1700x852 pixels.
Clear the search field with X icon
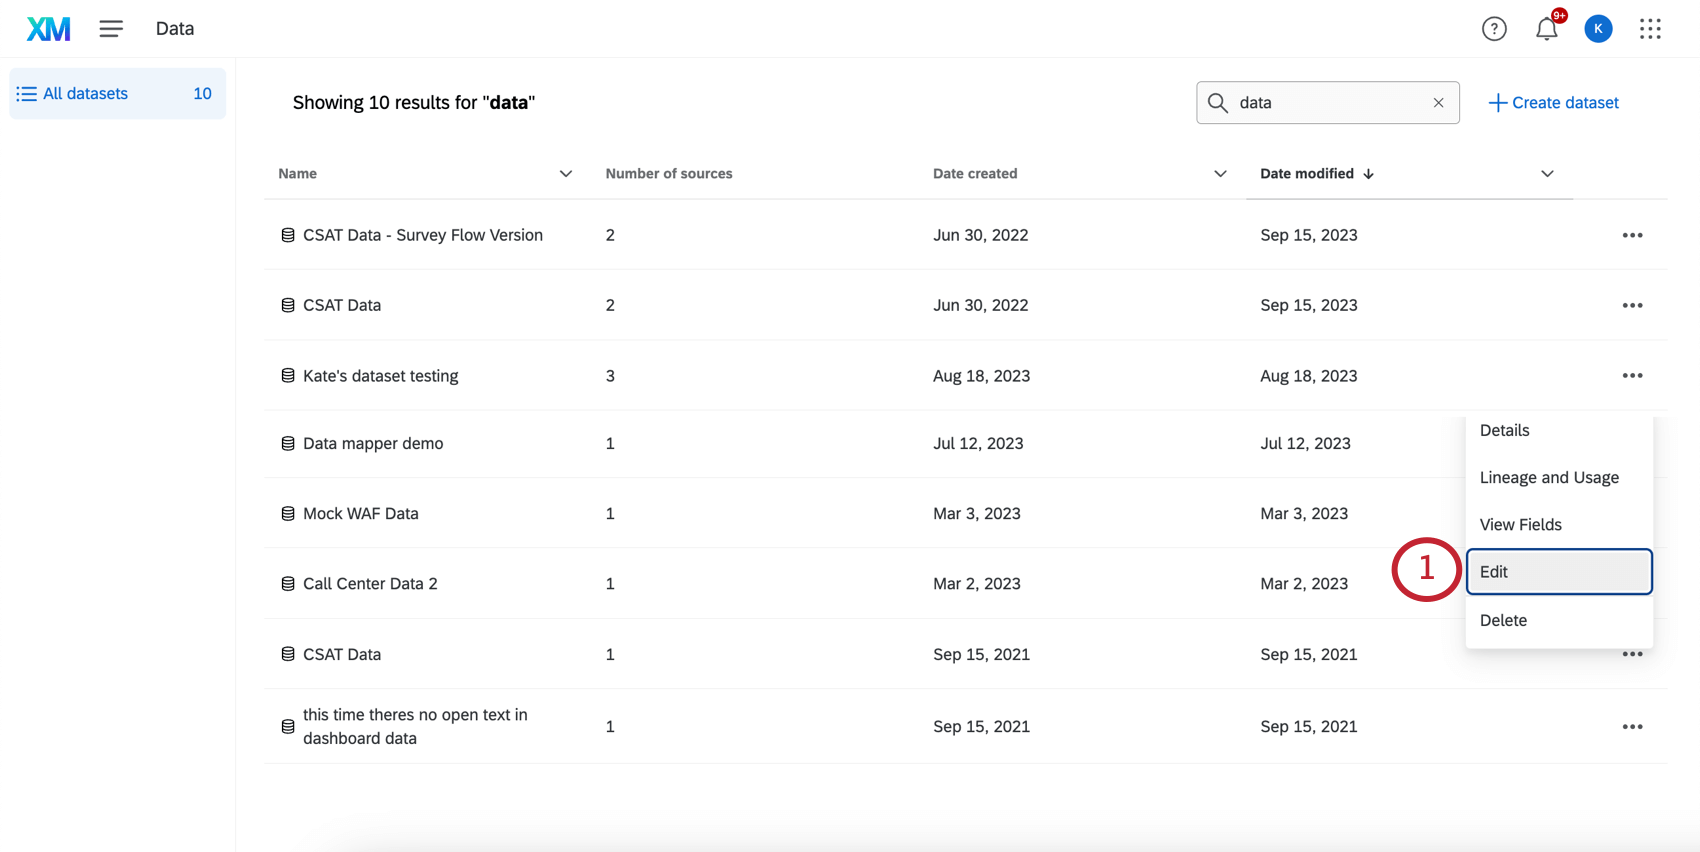[x=1438, y=103]
